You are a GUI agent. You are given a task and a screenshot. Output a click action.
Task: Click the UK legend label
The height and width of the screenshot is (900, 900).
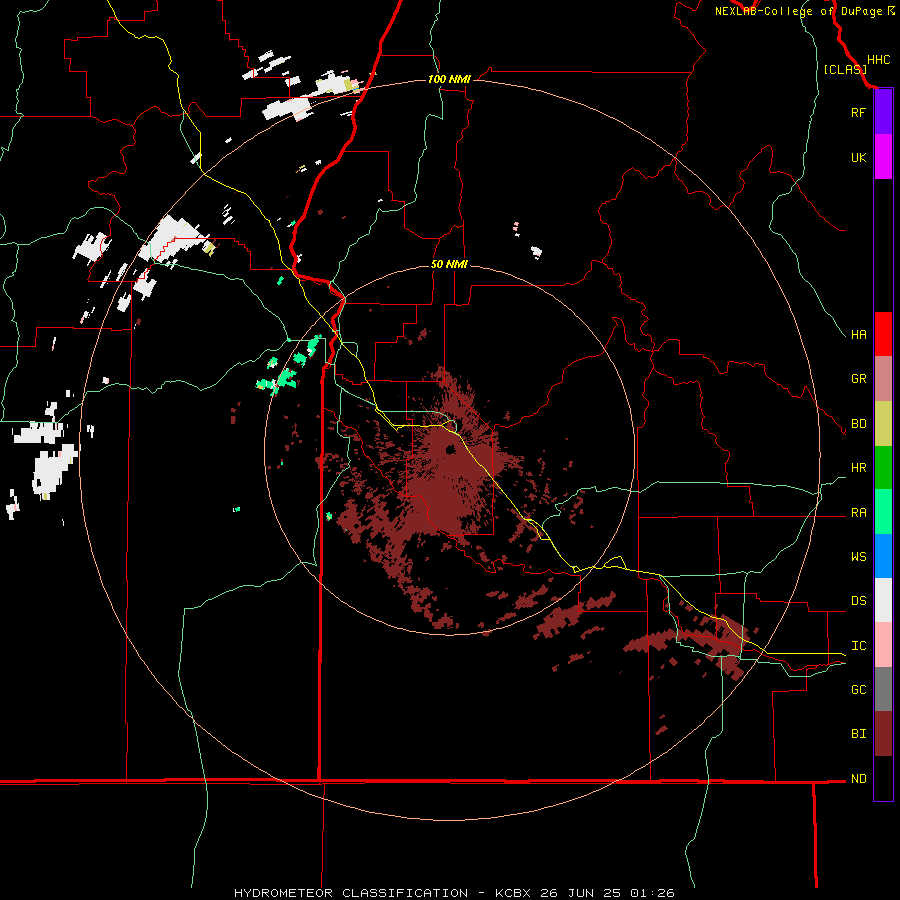[x=858, y=157]
